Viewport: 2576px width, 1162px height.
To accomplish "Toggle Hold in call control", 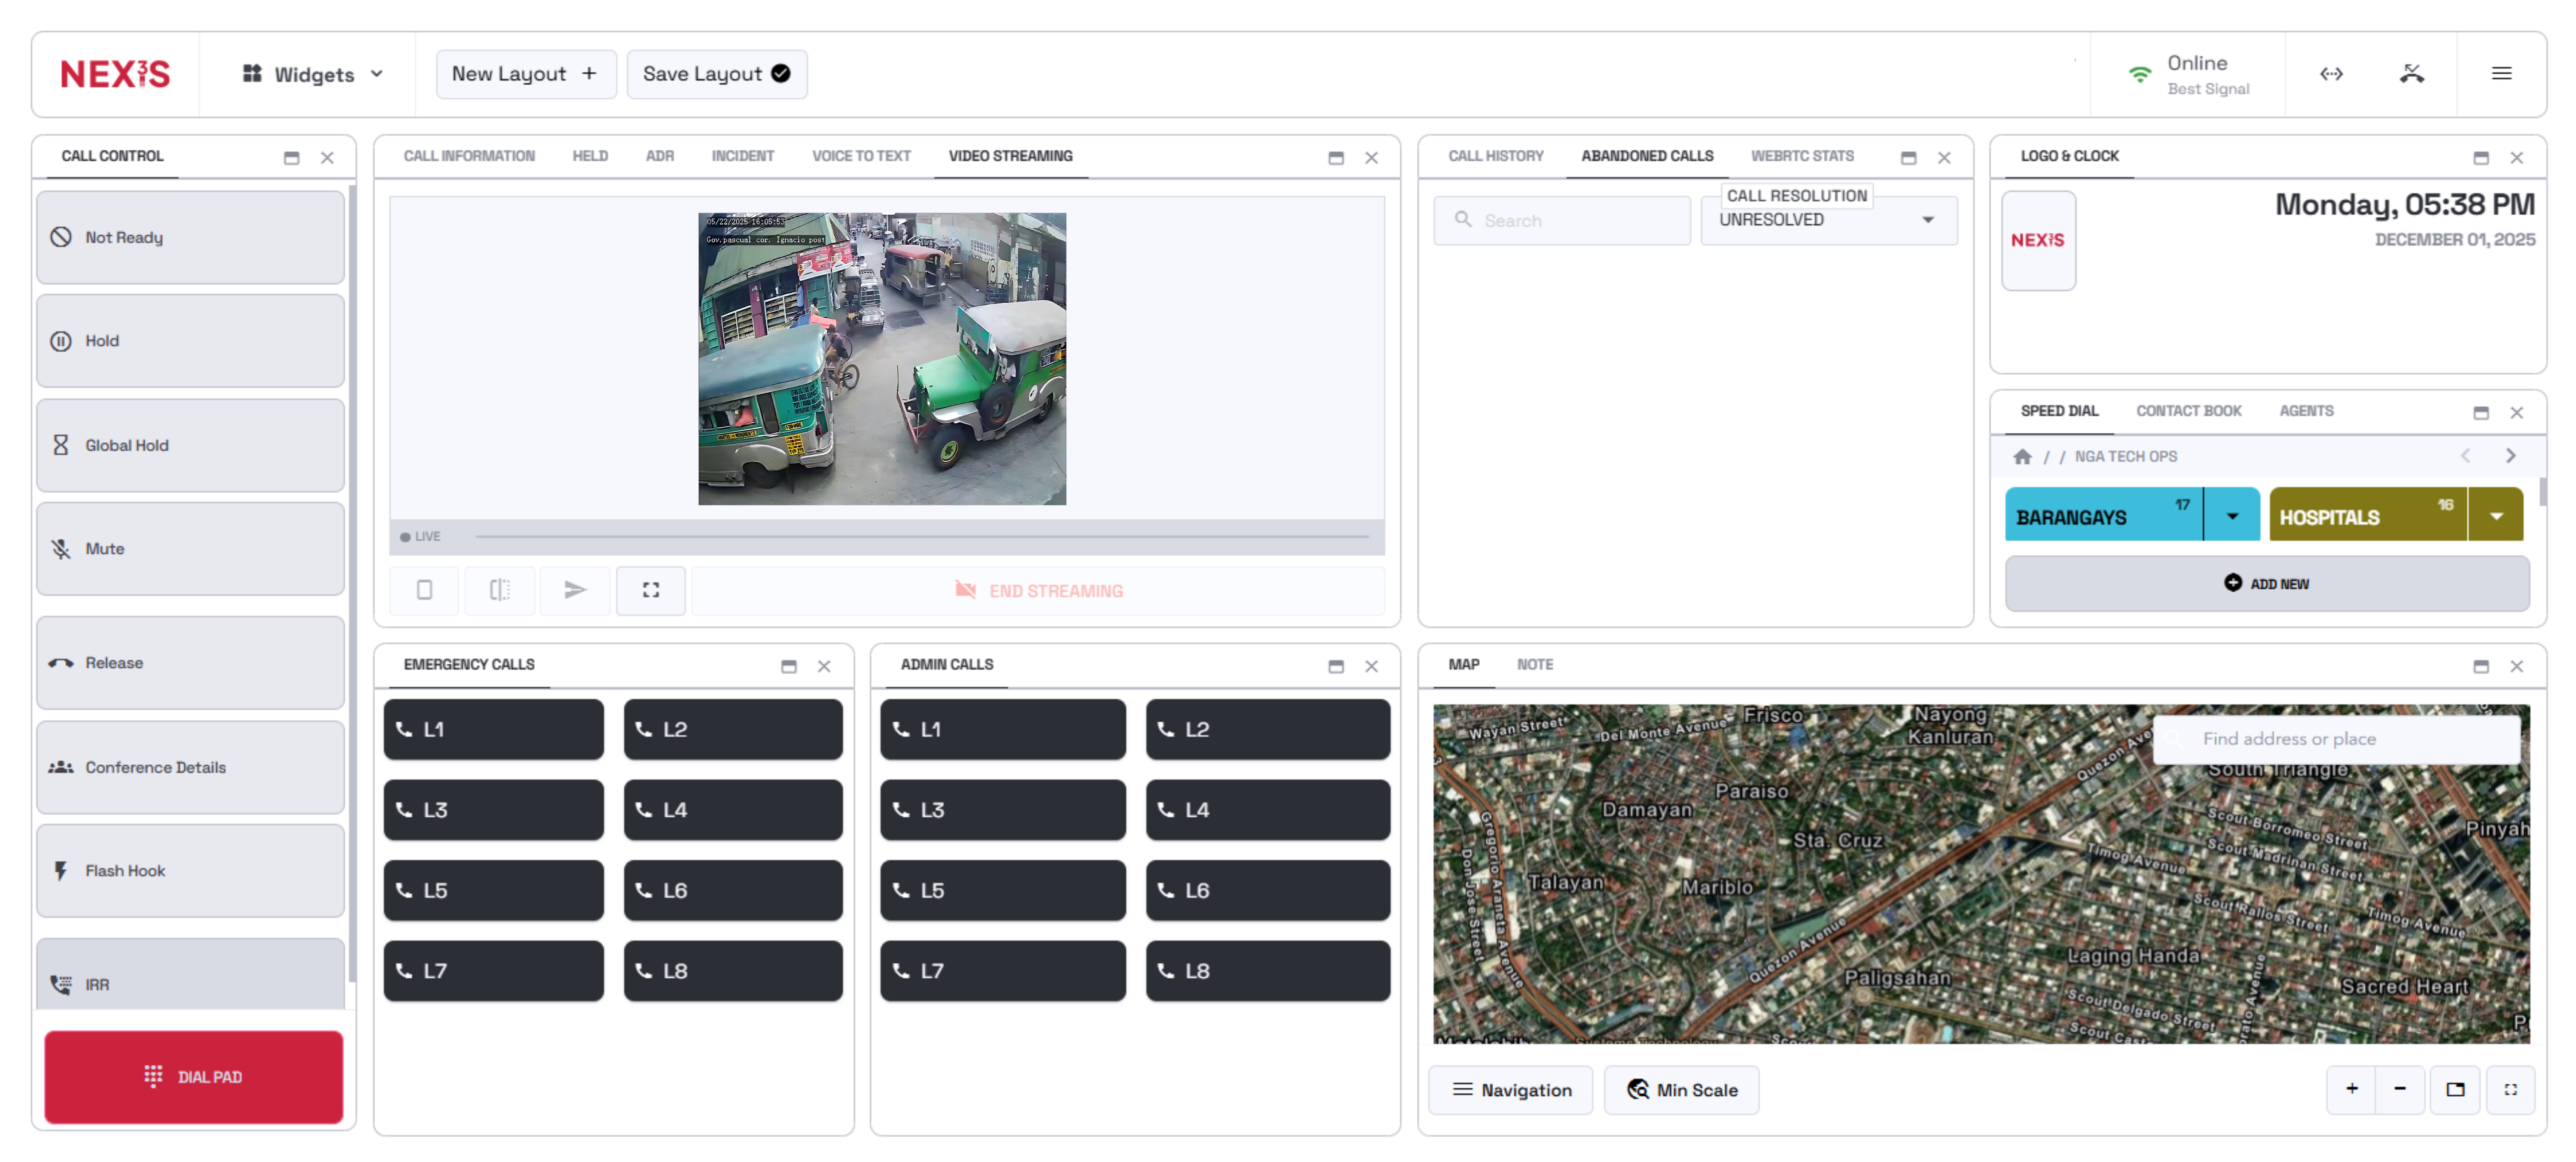I will 190,341.
